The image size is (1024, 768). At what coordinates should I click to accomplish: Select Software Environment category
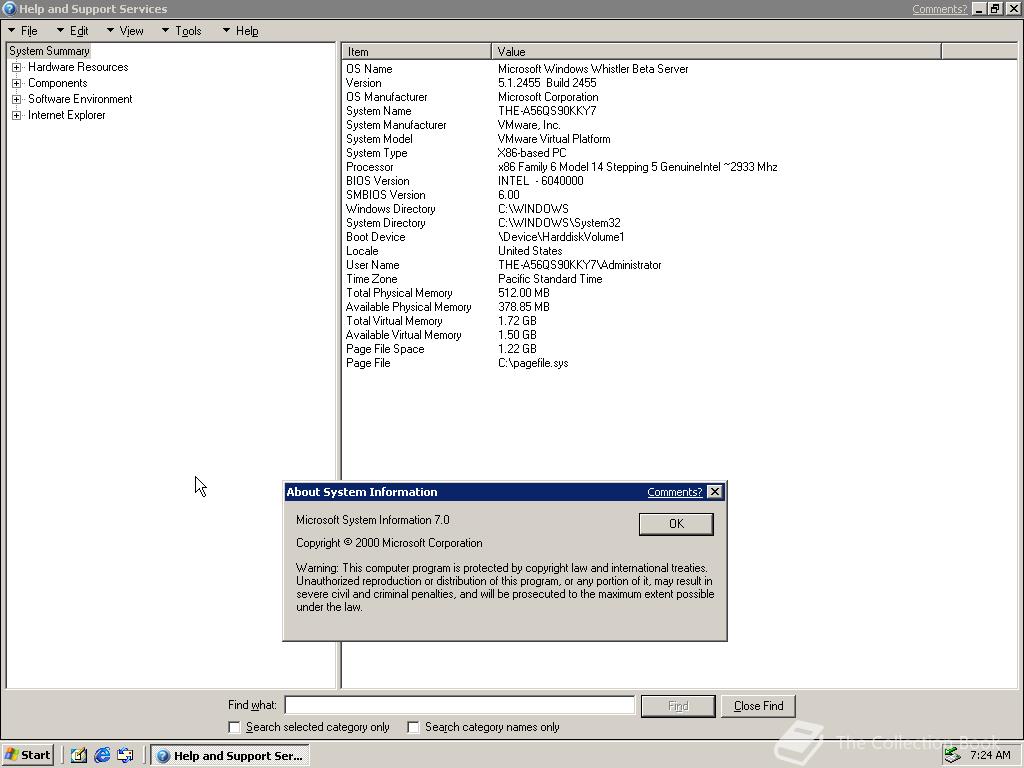[80, 99]
